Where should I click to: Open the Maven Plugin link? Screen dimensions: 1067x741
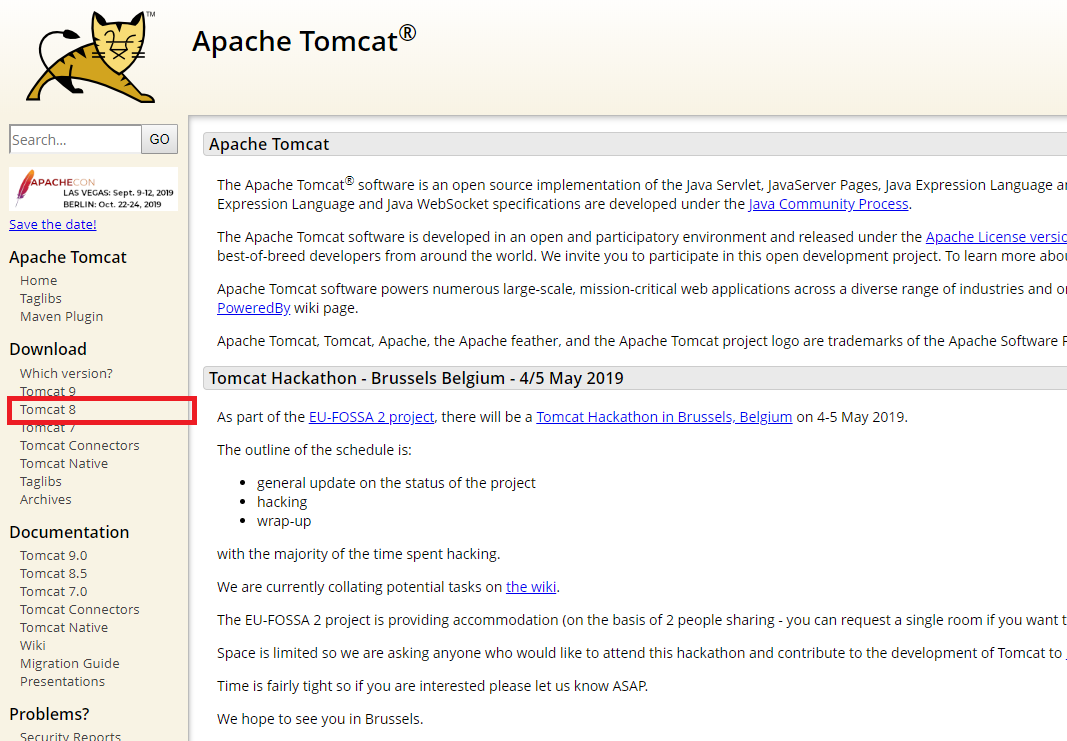[62, 316]
